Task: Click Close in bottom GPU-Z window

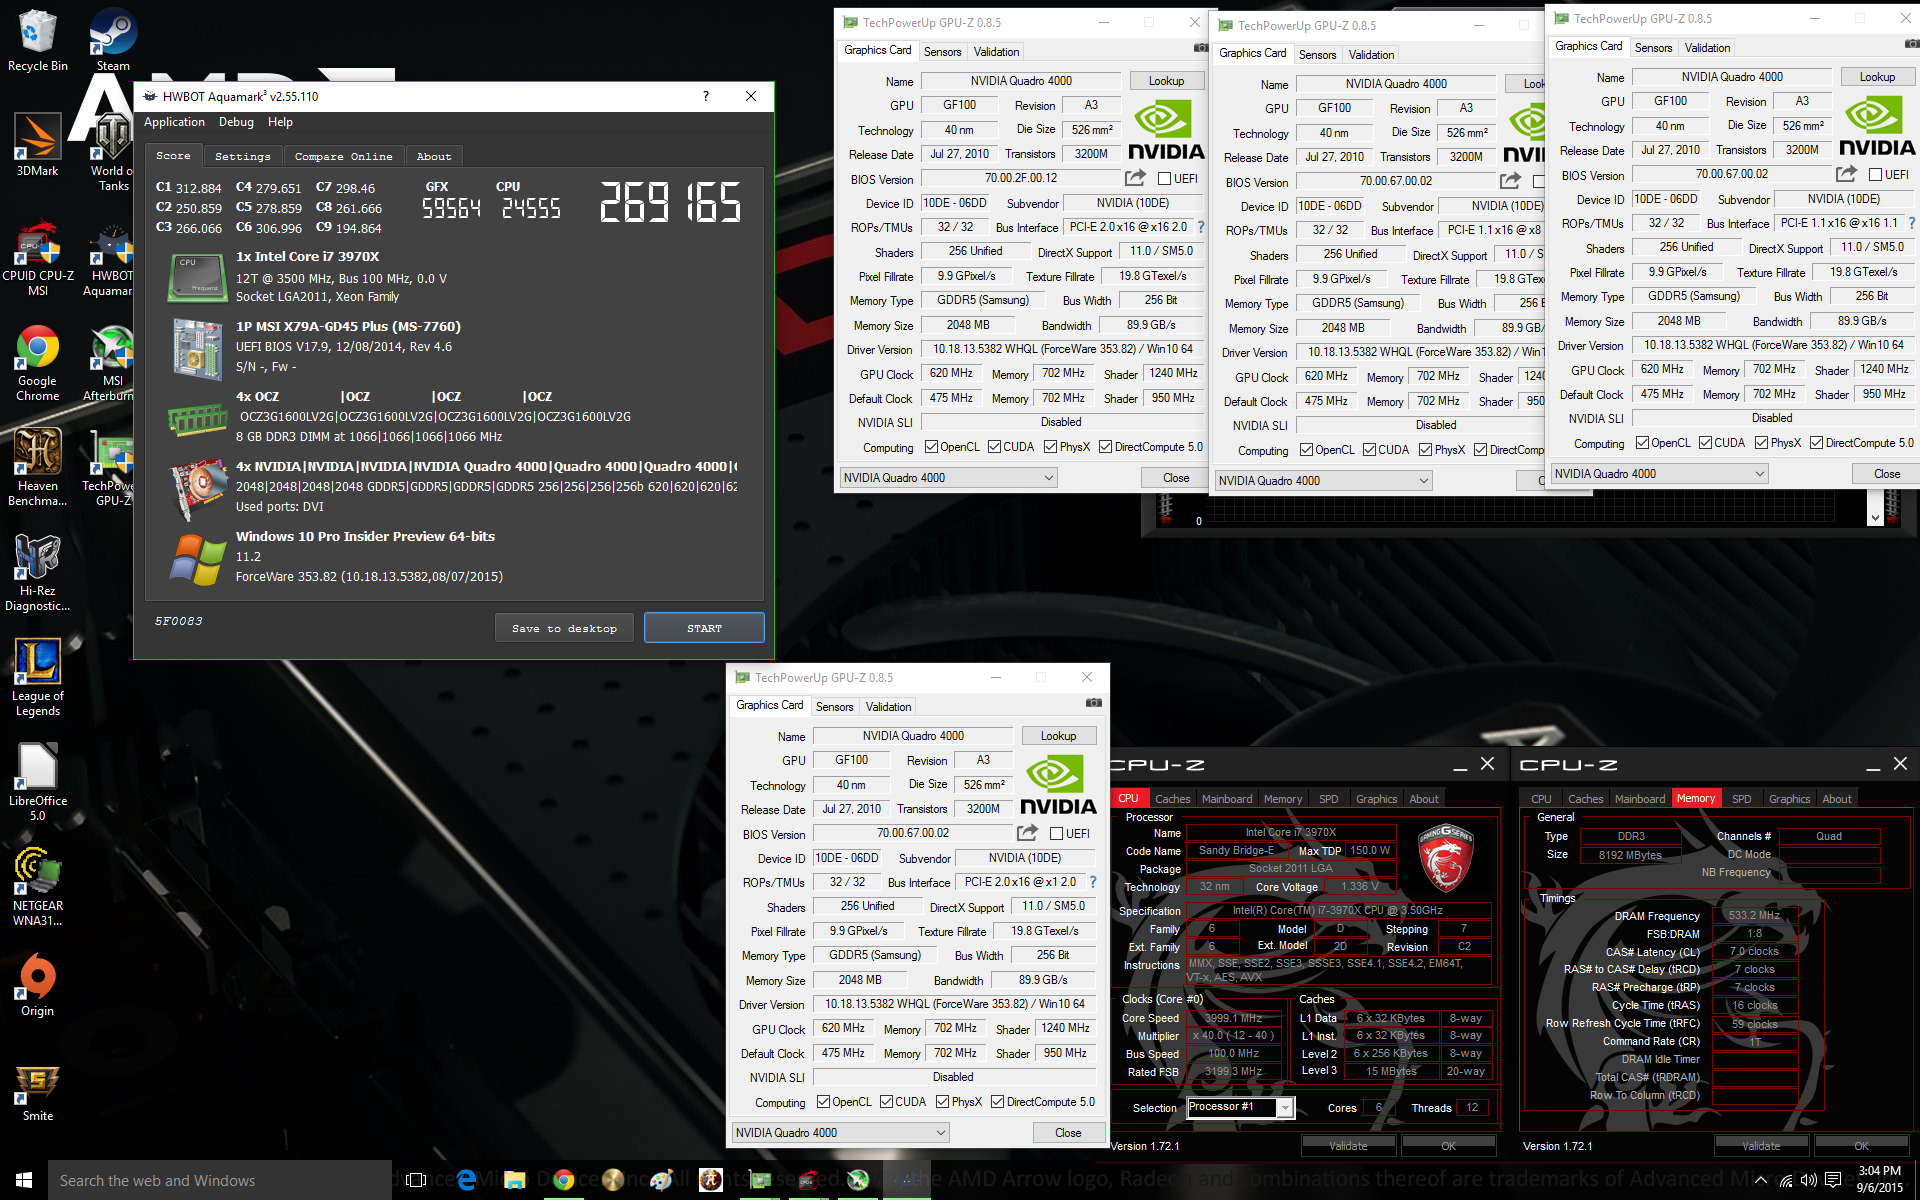Action: pyautogui.click(x=1068, y=1133)
